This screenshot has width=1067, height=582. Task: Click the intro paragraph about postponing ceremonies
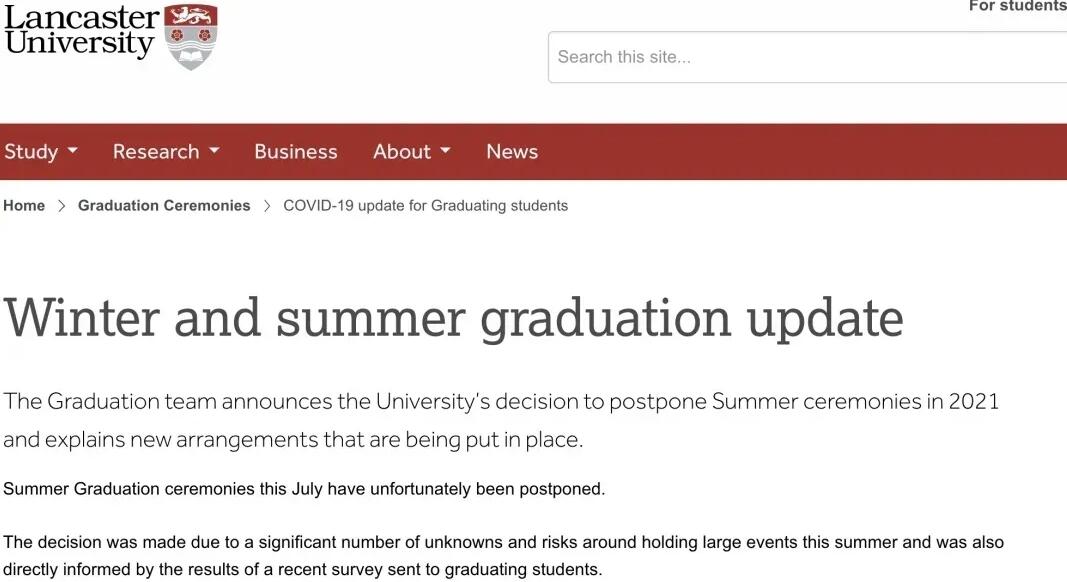500,420
